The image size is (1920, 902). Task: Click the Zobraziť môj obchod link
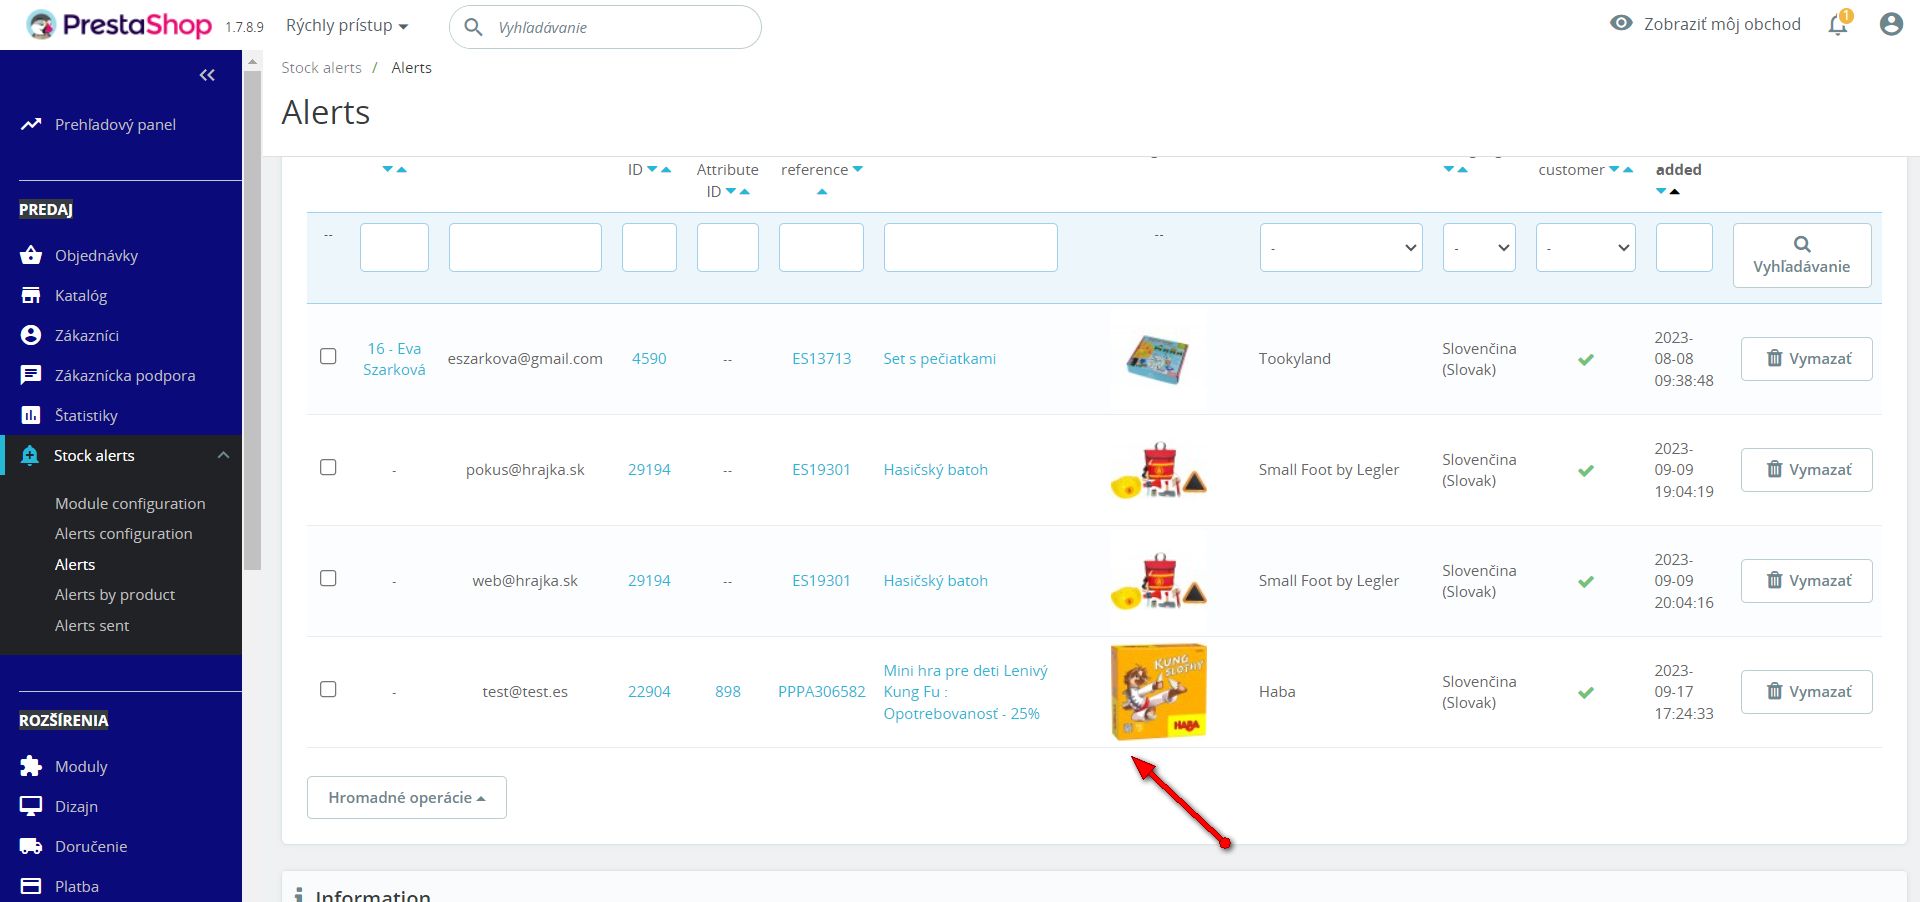tap(1705, 24)
